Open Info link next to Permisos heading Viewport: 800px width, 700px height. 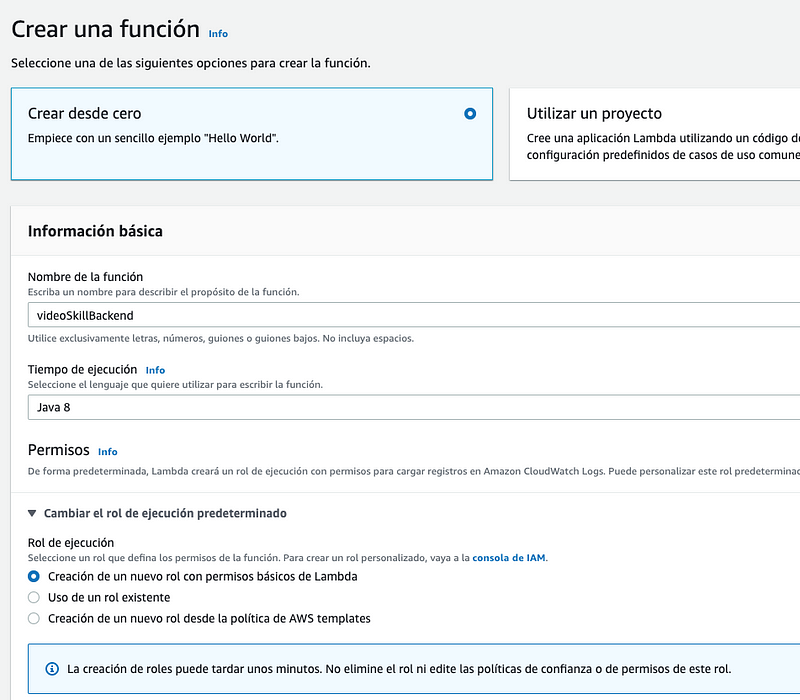click(107, 452)
